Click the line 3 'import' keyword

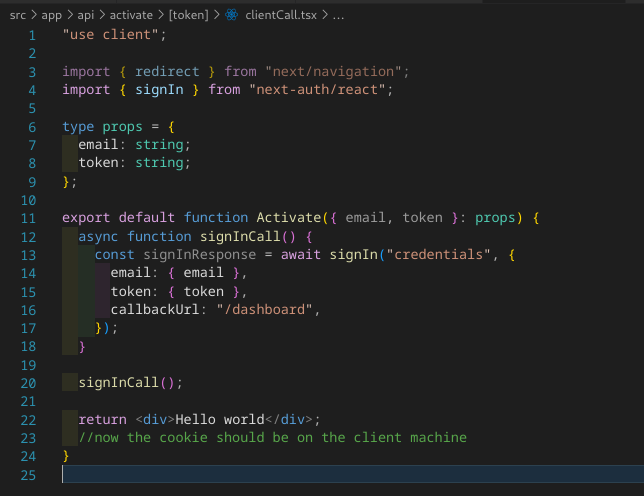pyautogui.click(x=86, y=71)
